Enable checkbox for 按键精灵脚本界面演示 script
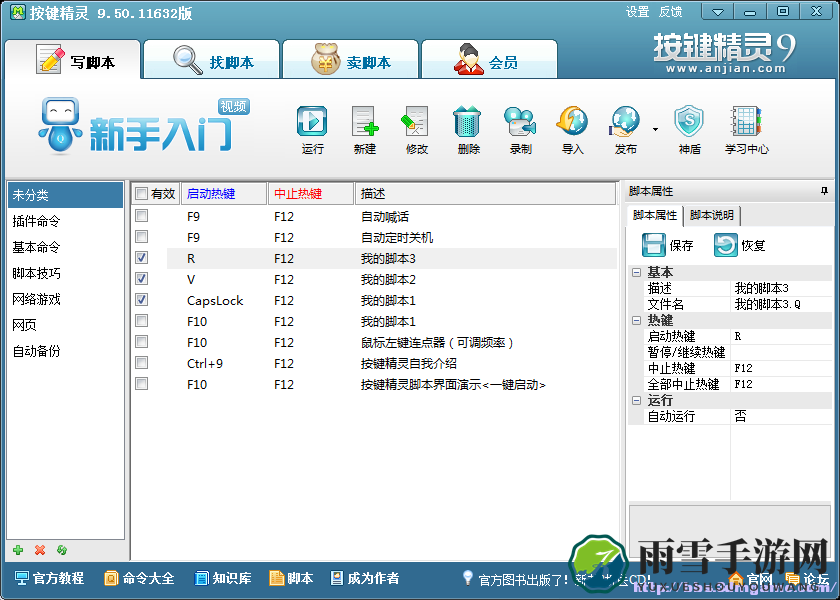The width and height of the screenshot is (840, 600). (141, 384)
